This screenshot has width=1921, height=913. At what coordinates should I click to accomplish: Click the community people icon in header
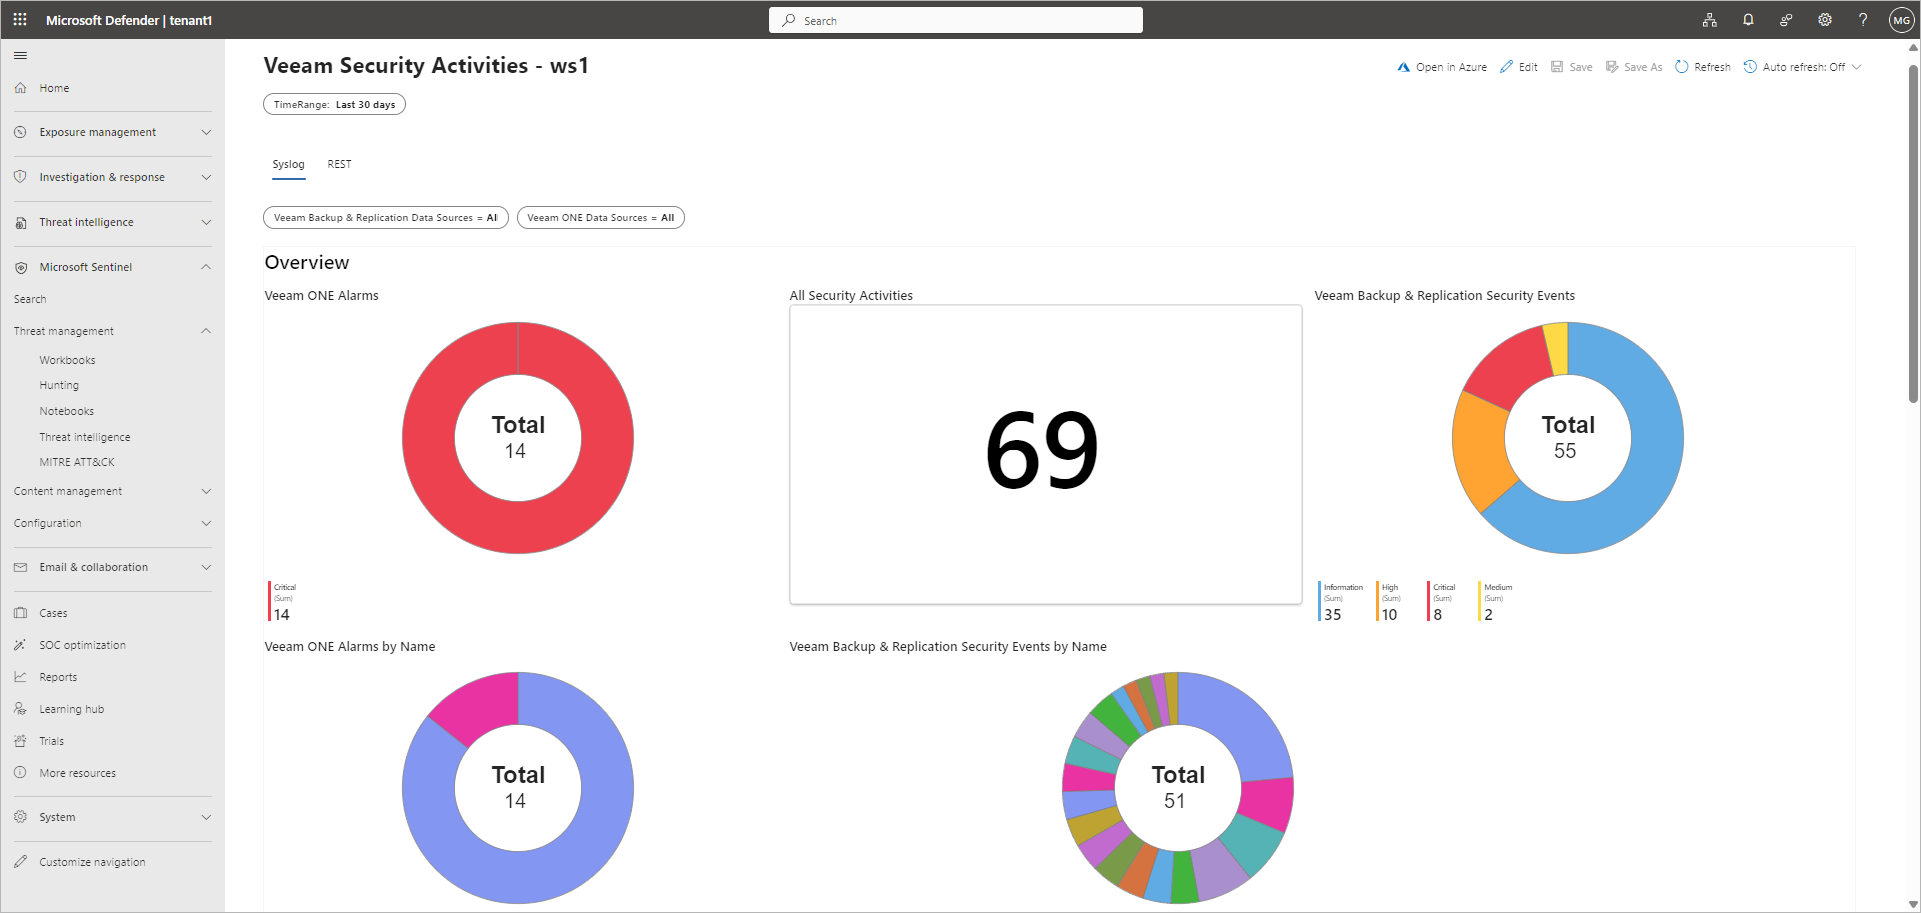point(1786,20)
